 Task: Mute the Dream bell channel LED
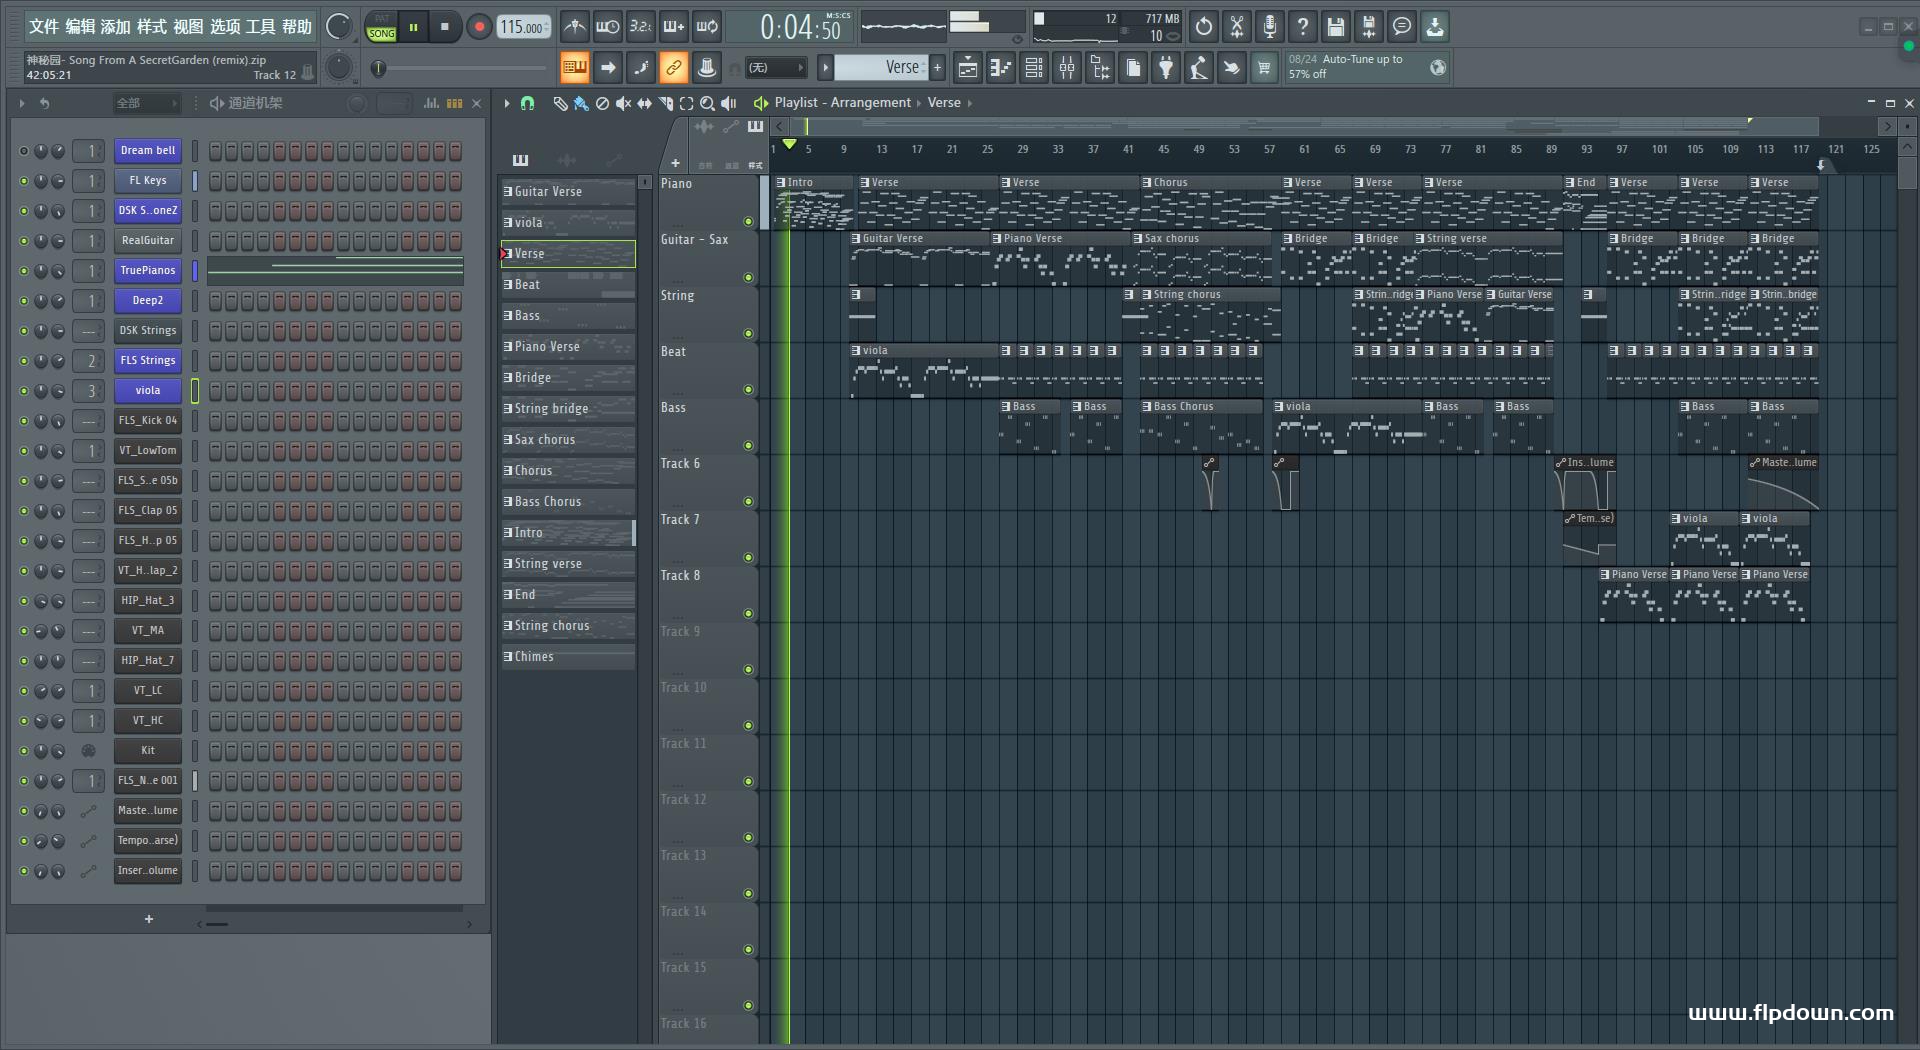click(24, 151)
